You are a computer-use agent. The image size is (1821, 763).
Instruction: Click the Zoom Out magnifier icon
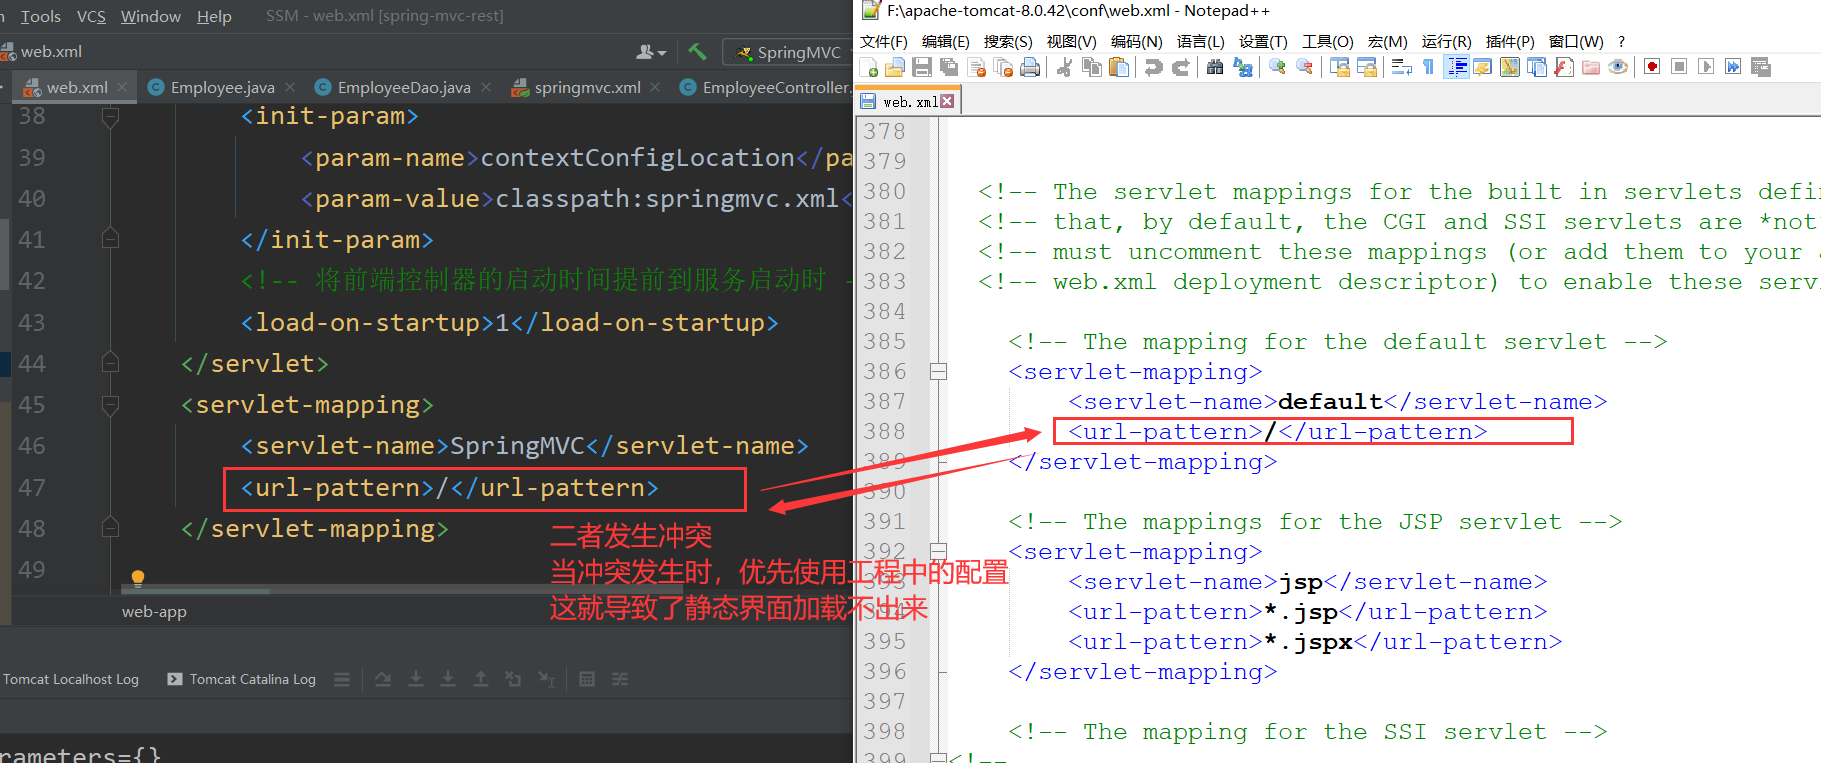(x=1304, y=67)
